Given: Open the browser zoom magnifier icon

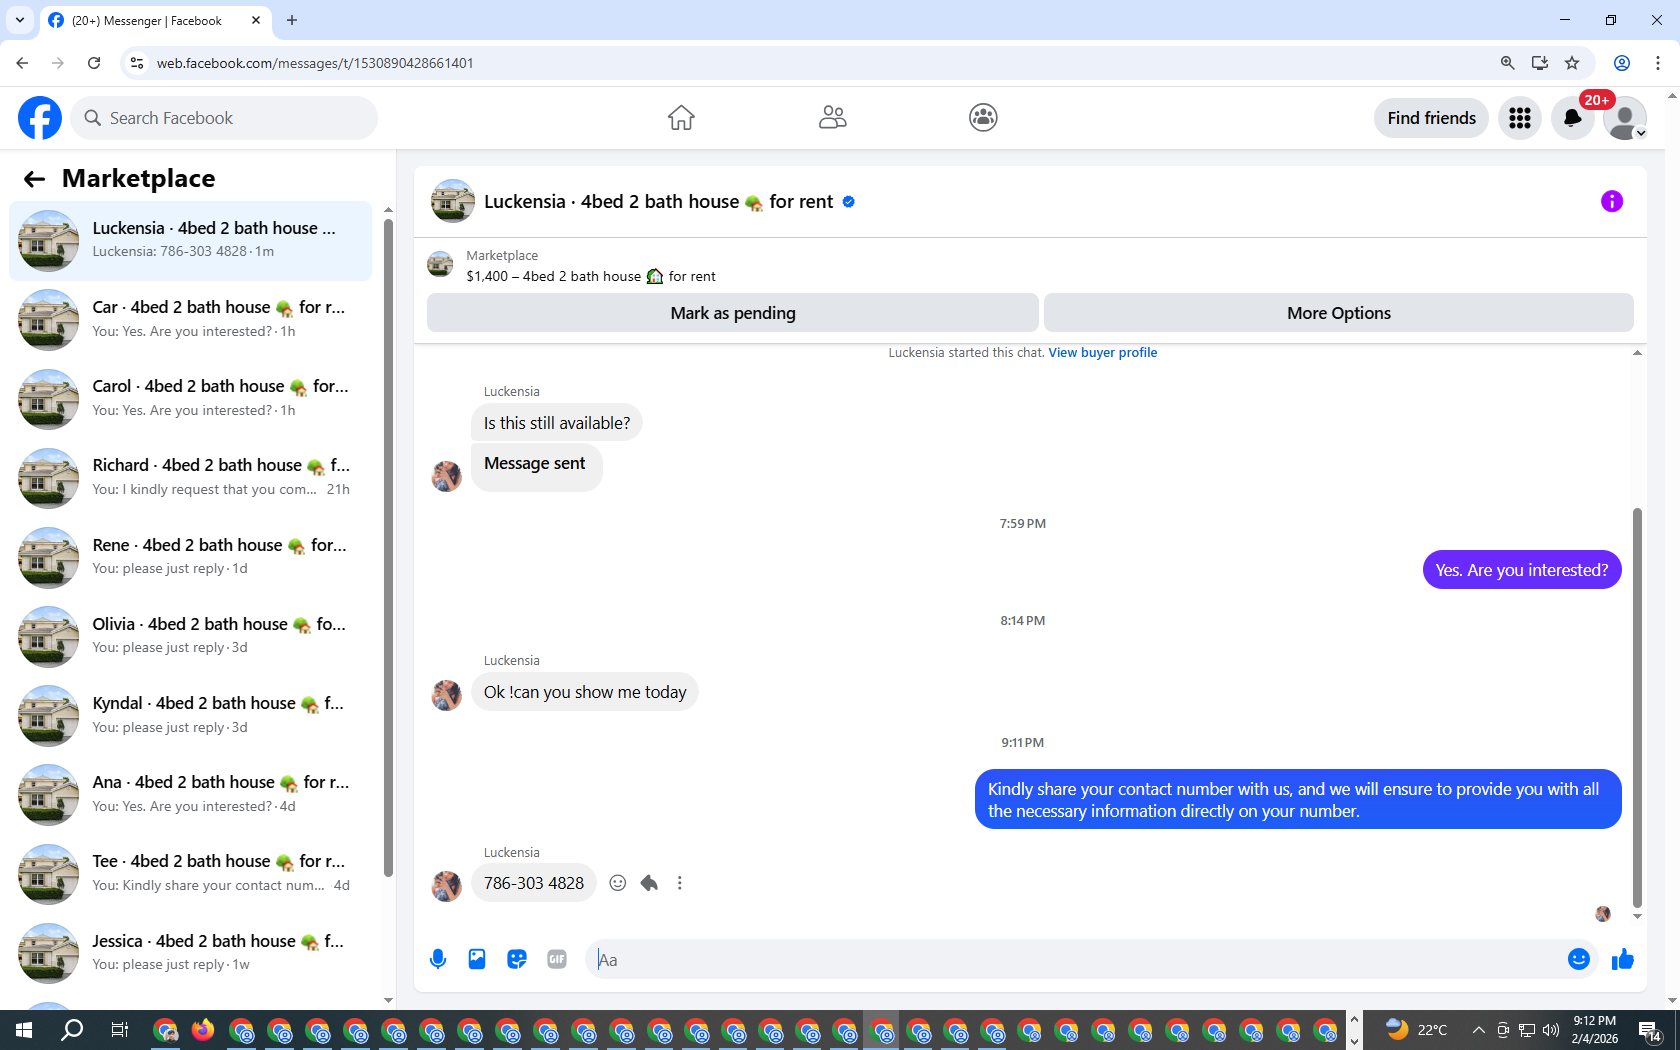Looking at the screenshot, I should 1507,63.
